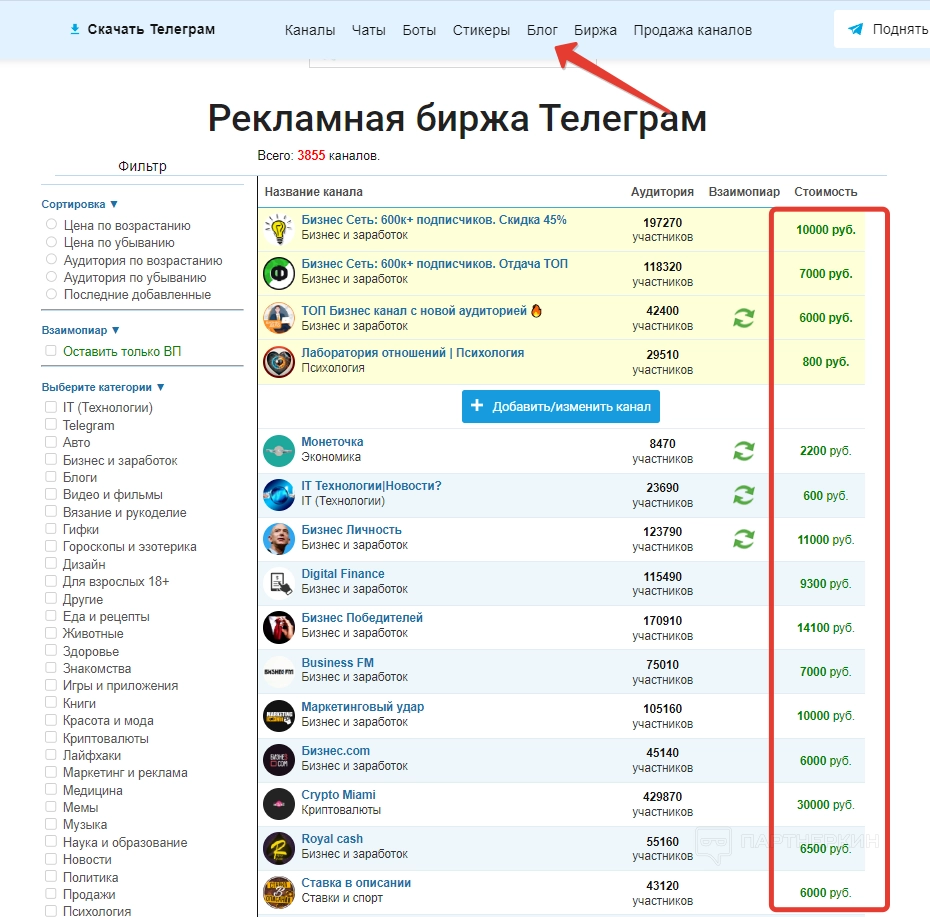Open the Royal cash channel link
Viewport: 930px width, 917px height.
tap(332, 839)
